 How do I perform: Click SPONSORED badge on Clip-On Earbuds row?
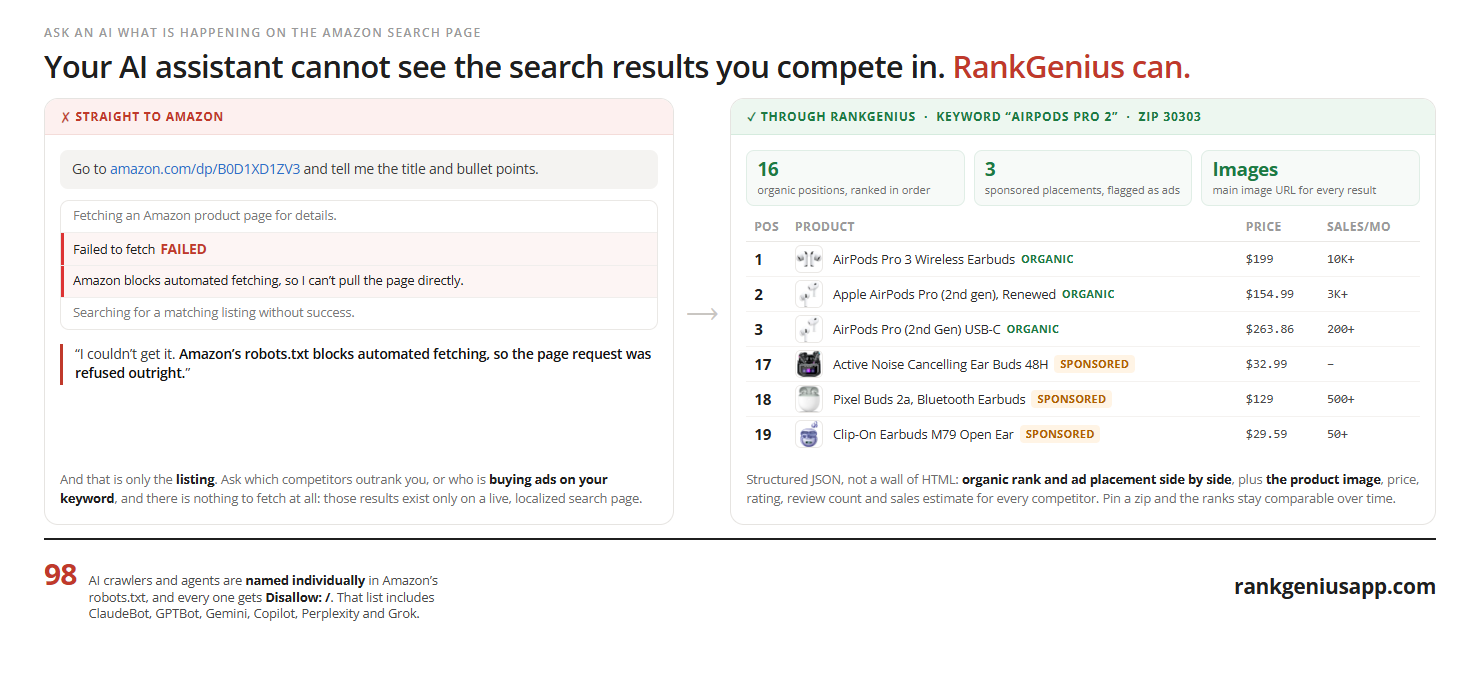pos(1060,434)
